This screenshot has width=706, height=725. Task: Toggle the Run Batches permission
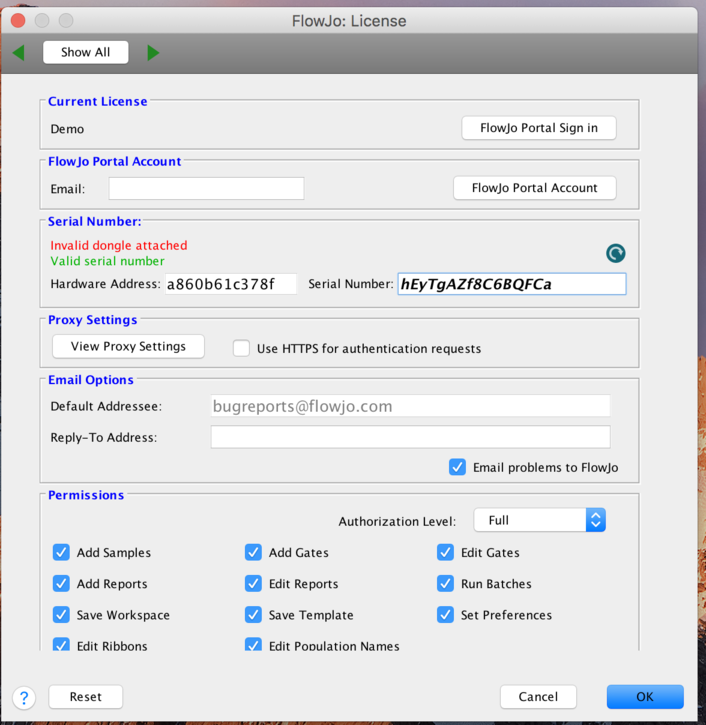(445, 584)
